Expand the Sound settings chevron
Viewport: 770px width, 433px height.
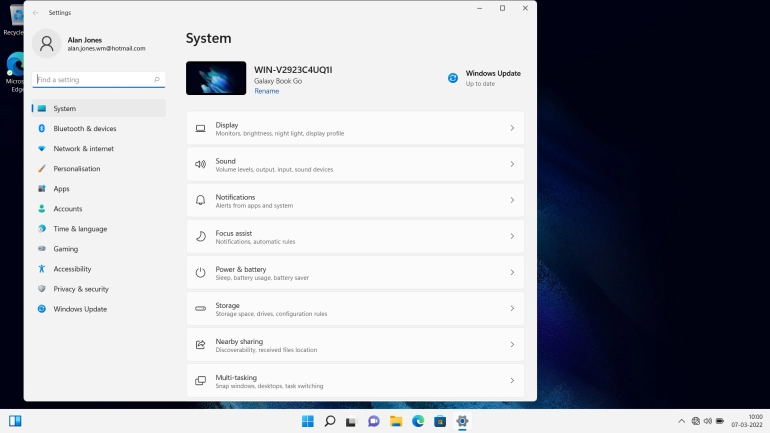pos(512,164)
